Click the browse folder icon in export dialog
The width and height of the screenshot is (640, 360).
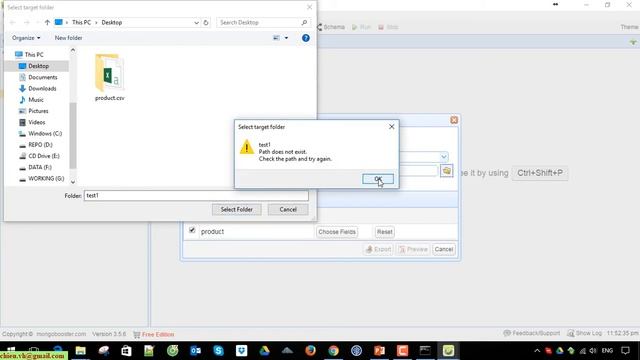click(447, 171)
